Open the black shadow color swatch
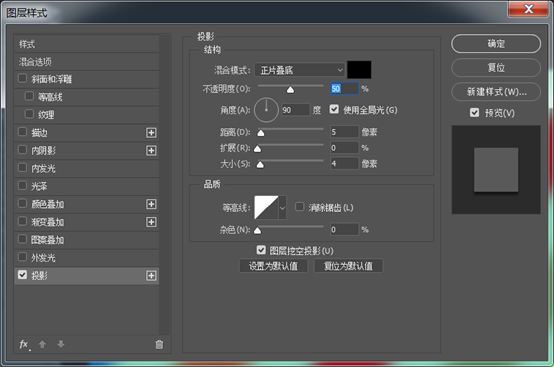Image resolution: width=554 pixels, height=367 pixels. (359, 70)
